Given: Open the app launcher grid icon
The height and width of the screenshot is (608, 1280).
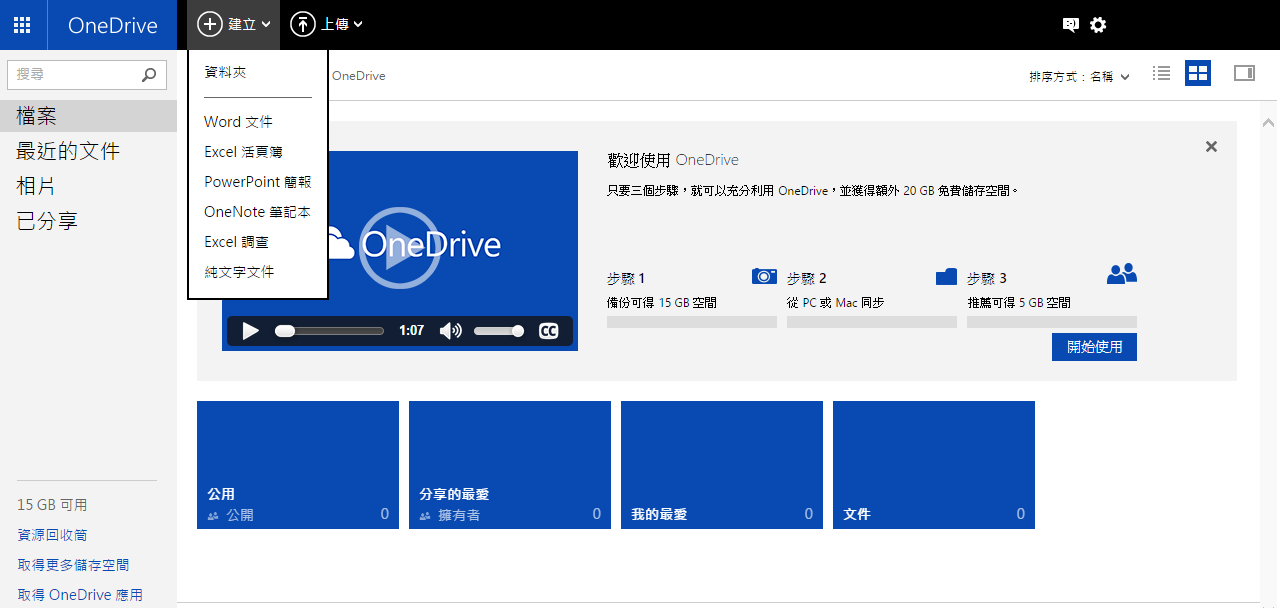Looking at the screenshot, I should tap(23, 25).
